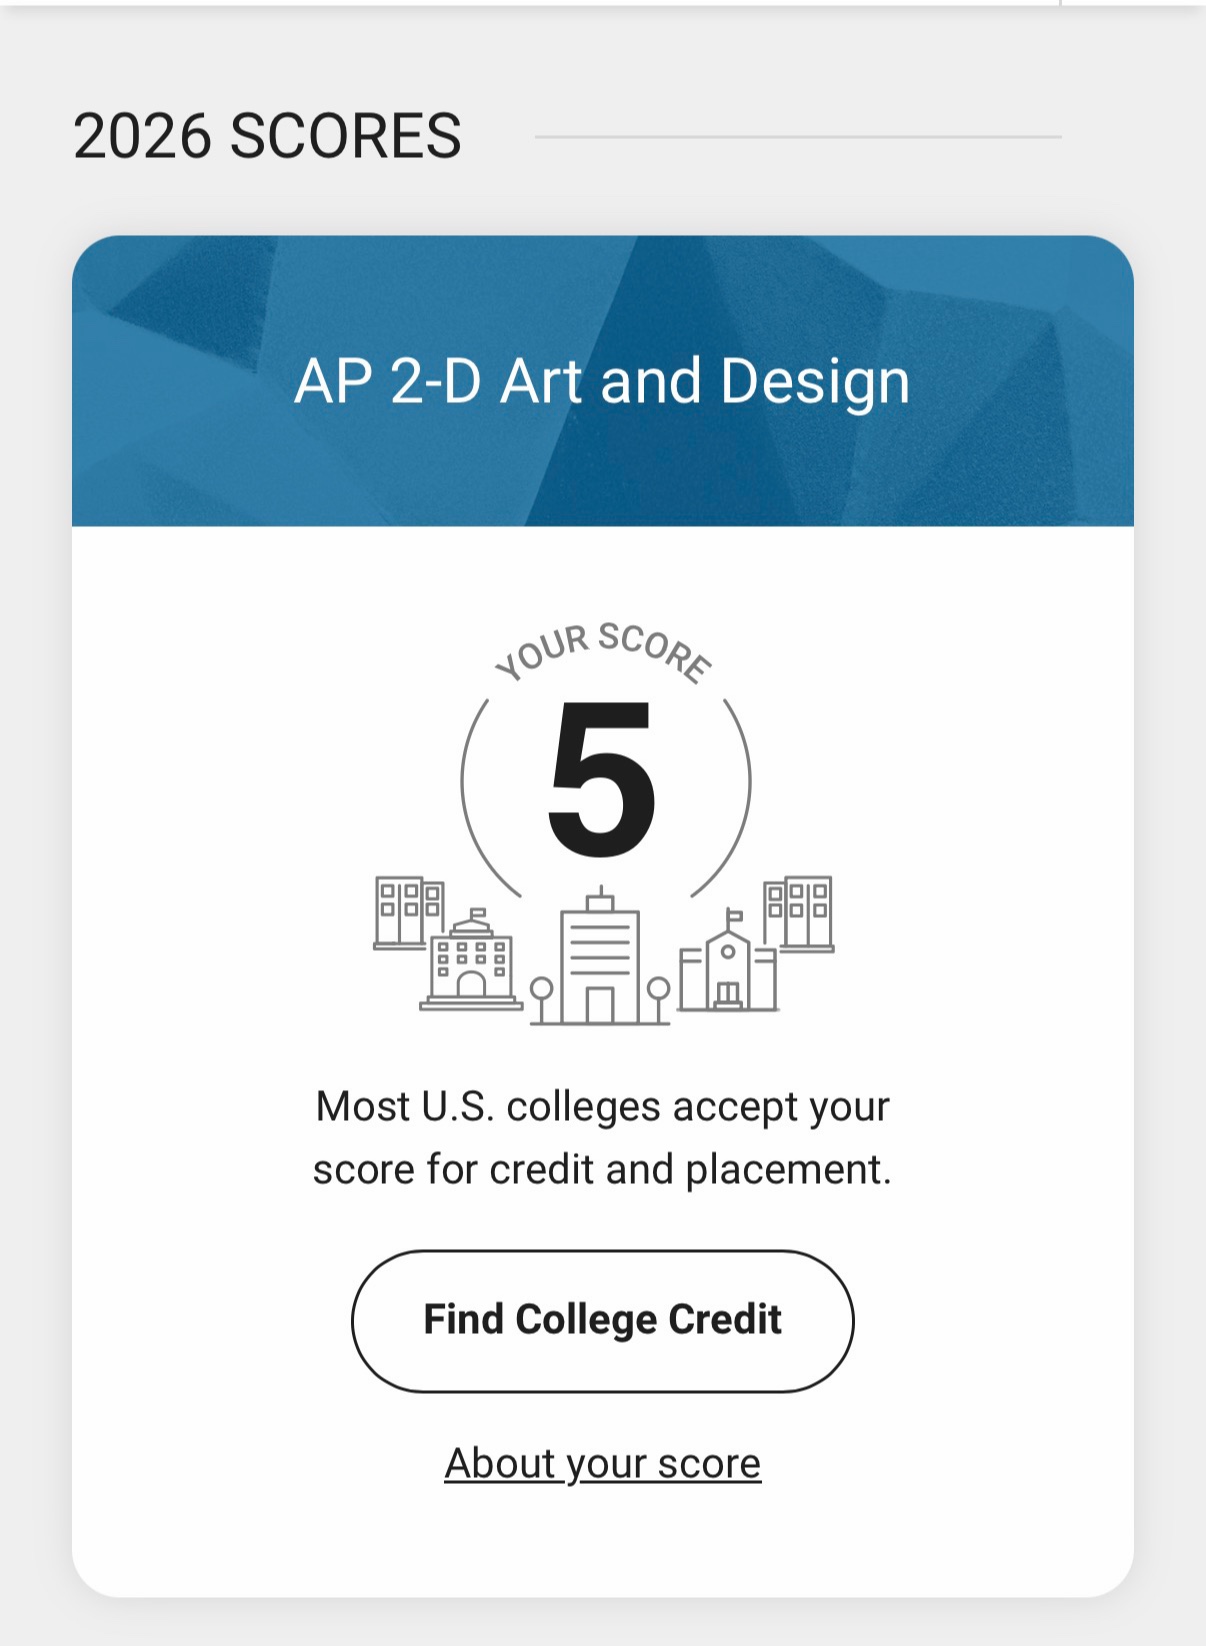The height and width of the screenshot is (1646, 1206).
Task: Click the small flag atop the schoolhouse
Action: (734, 917)
